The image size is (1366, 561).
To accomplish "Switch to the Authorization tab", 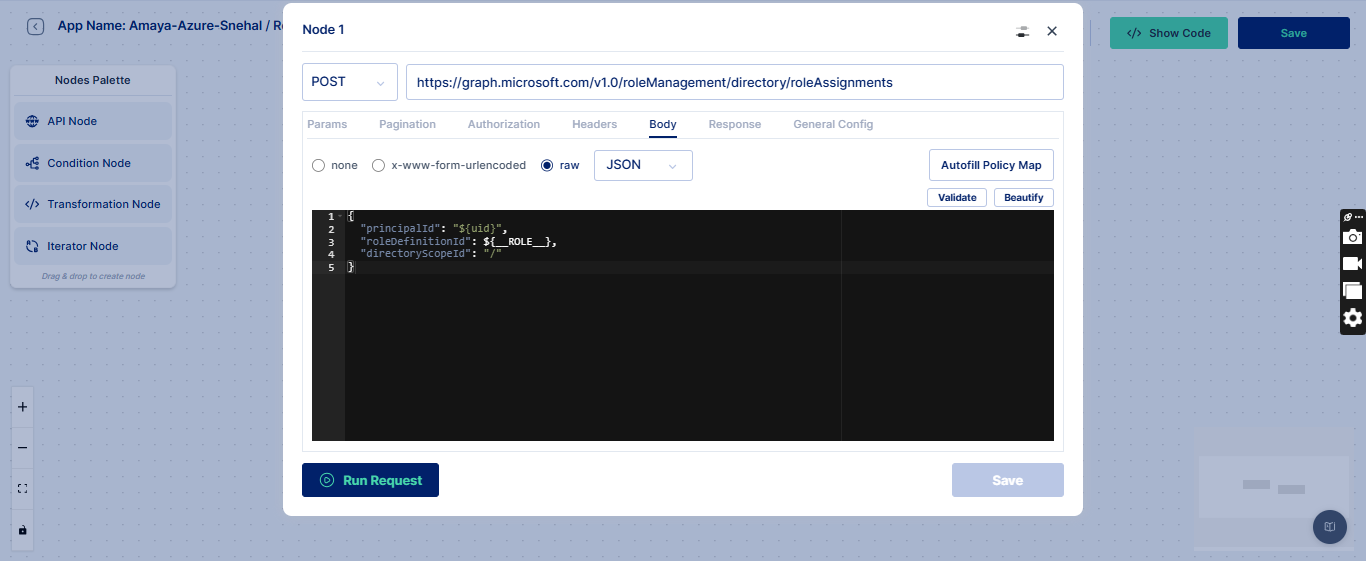I will pyautogui.click(x=503, y=124).
